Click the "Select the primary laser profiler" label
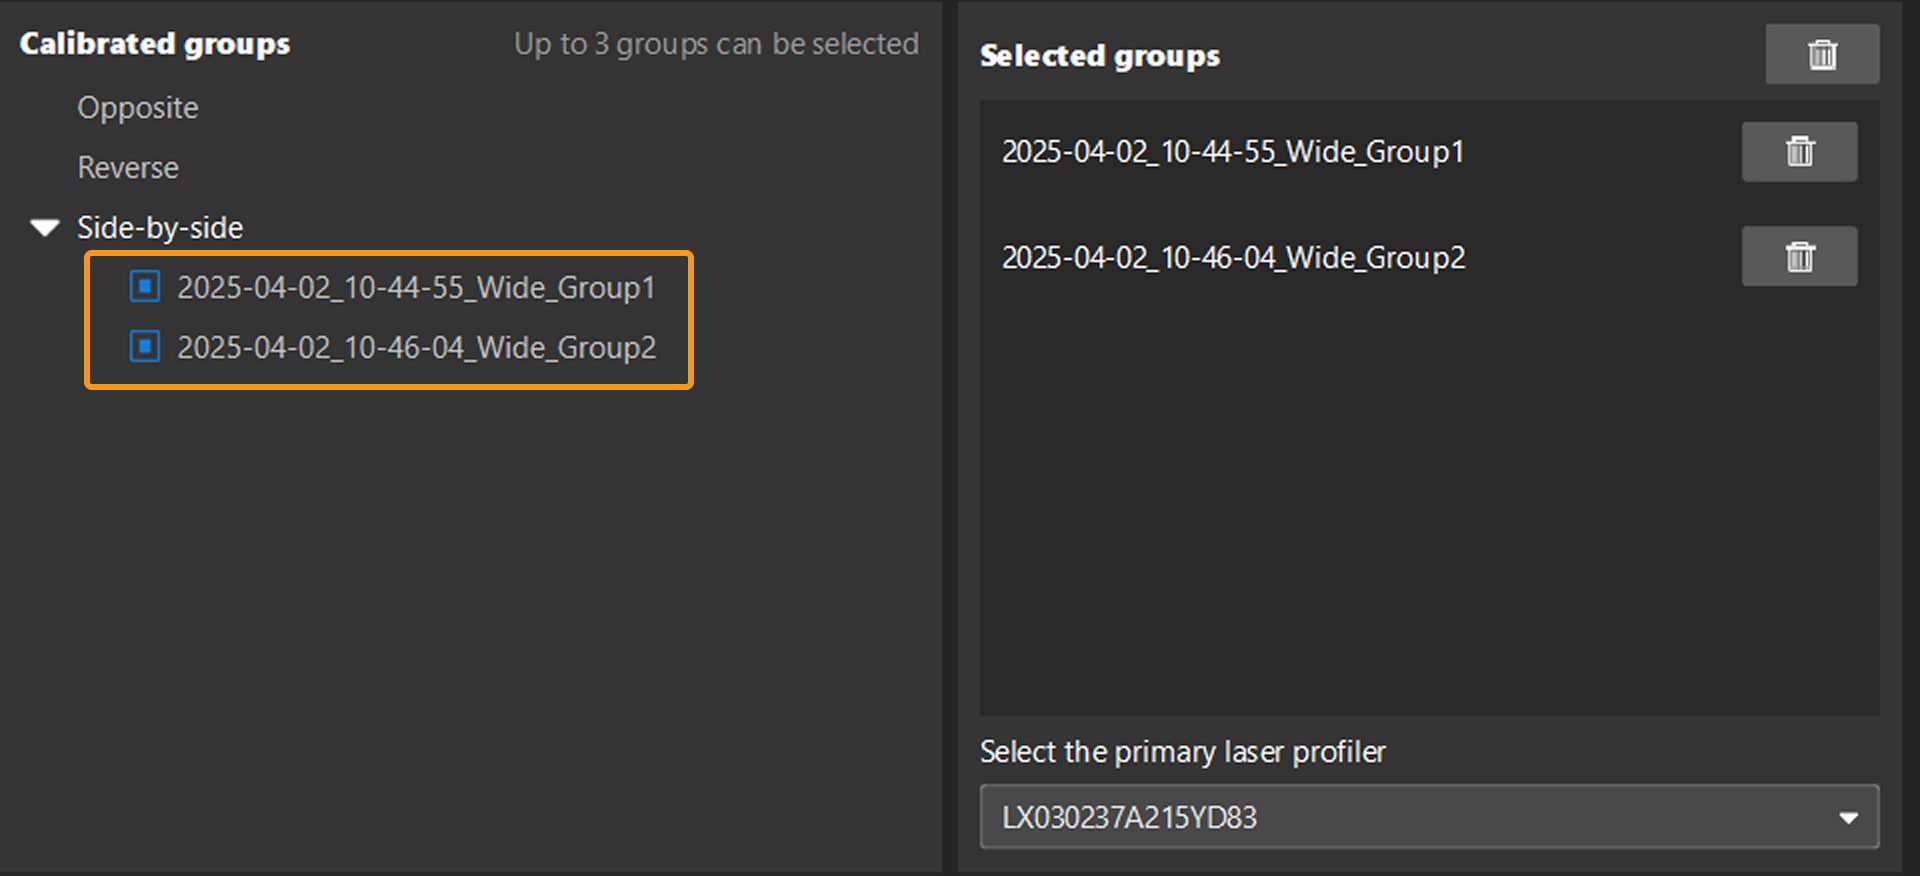Screen dimensions: 1920x876 pos(1183,752)
